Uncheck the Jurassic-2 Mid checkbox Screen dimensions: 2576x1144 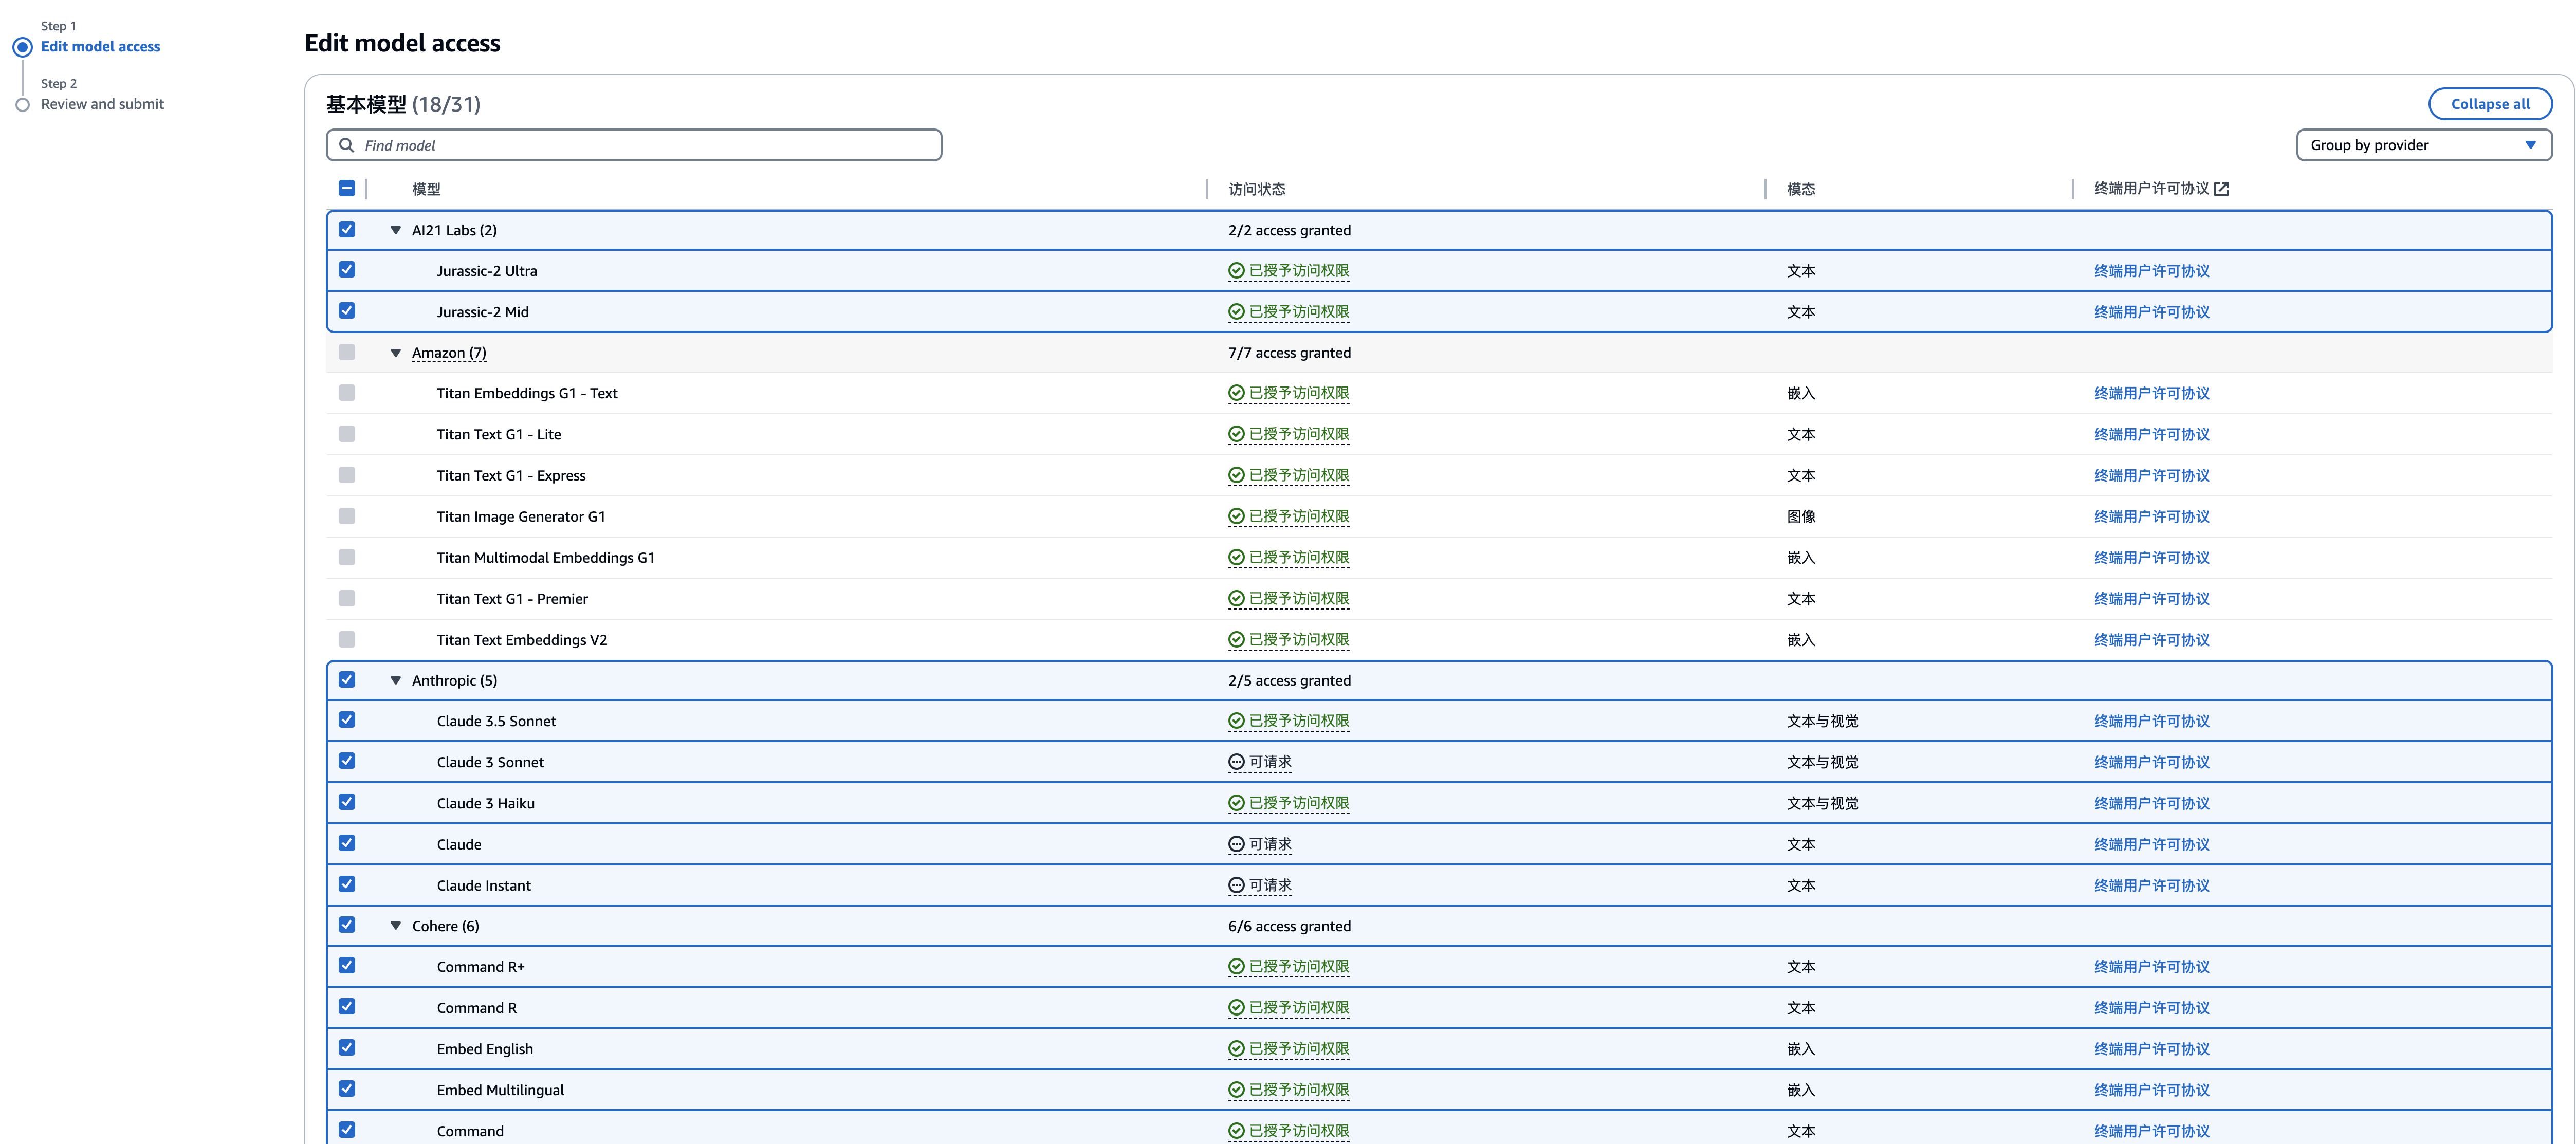[347, 311]
